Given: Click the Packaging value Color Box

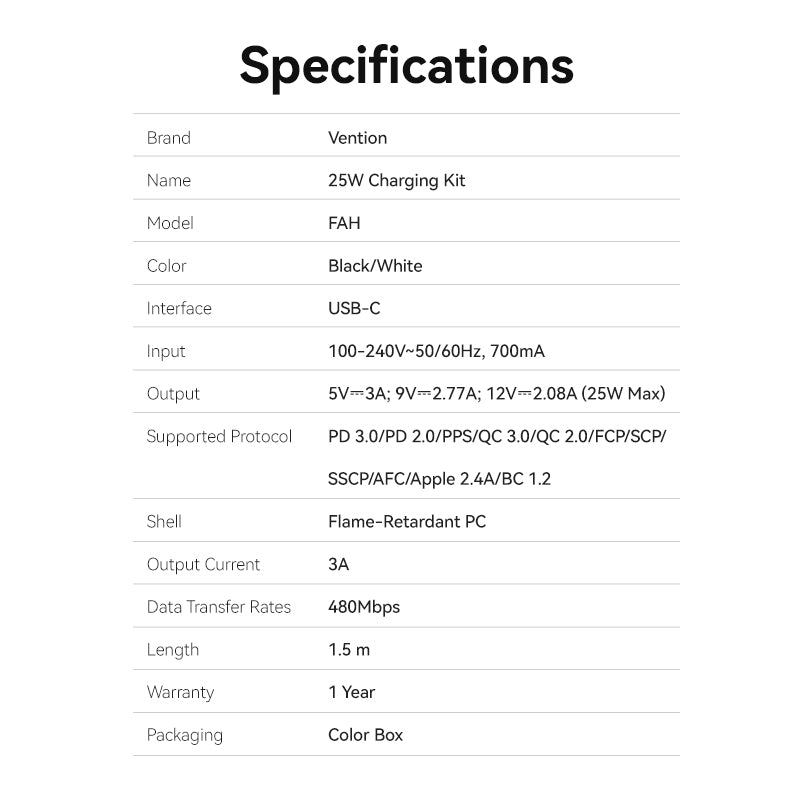Looking at the screenshot, I should coord(365,735).
